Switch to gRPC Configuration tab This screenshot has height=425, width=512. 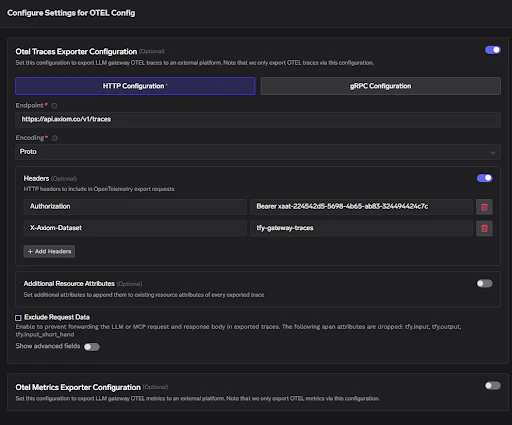(x=380, y=86)
